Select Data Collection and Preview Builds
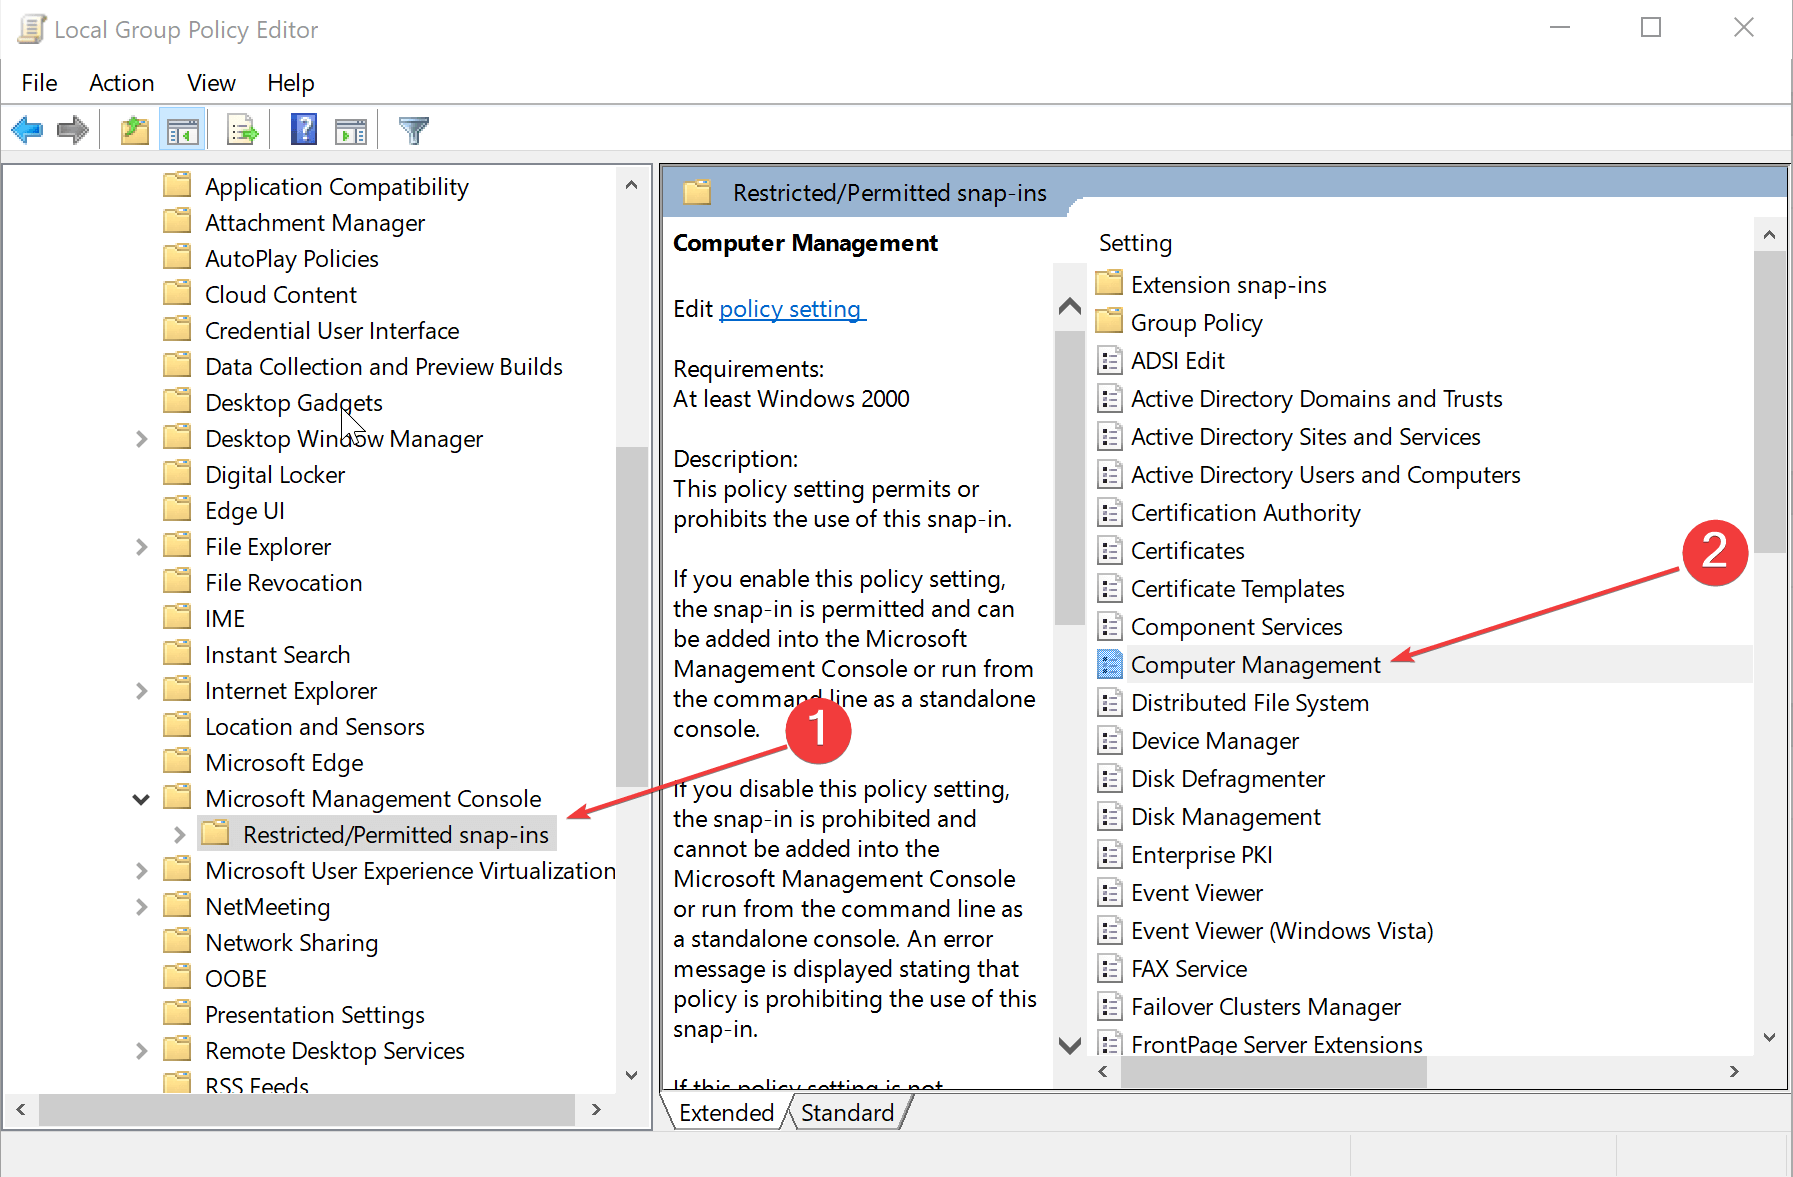The image size is (1793, 1177). pos(383,366)
